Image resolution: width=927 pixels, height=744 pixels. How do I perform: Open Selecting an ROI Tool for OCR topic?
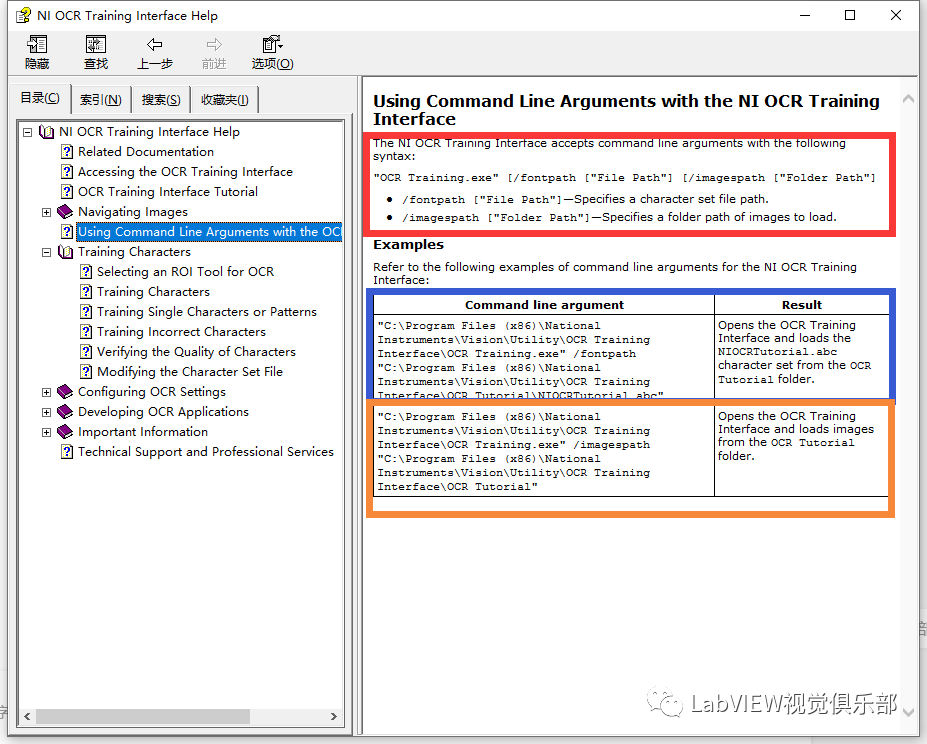186,271
